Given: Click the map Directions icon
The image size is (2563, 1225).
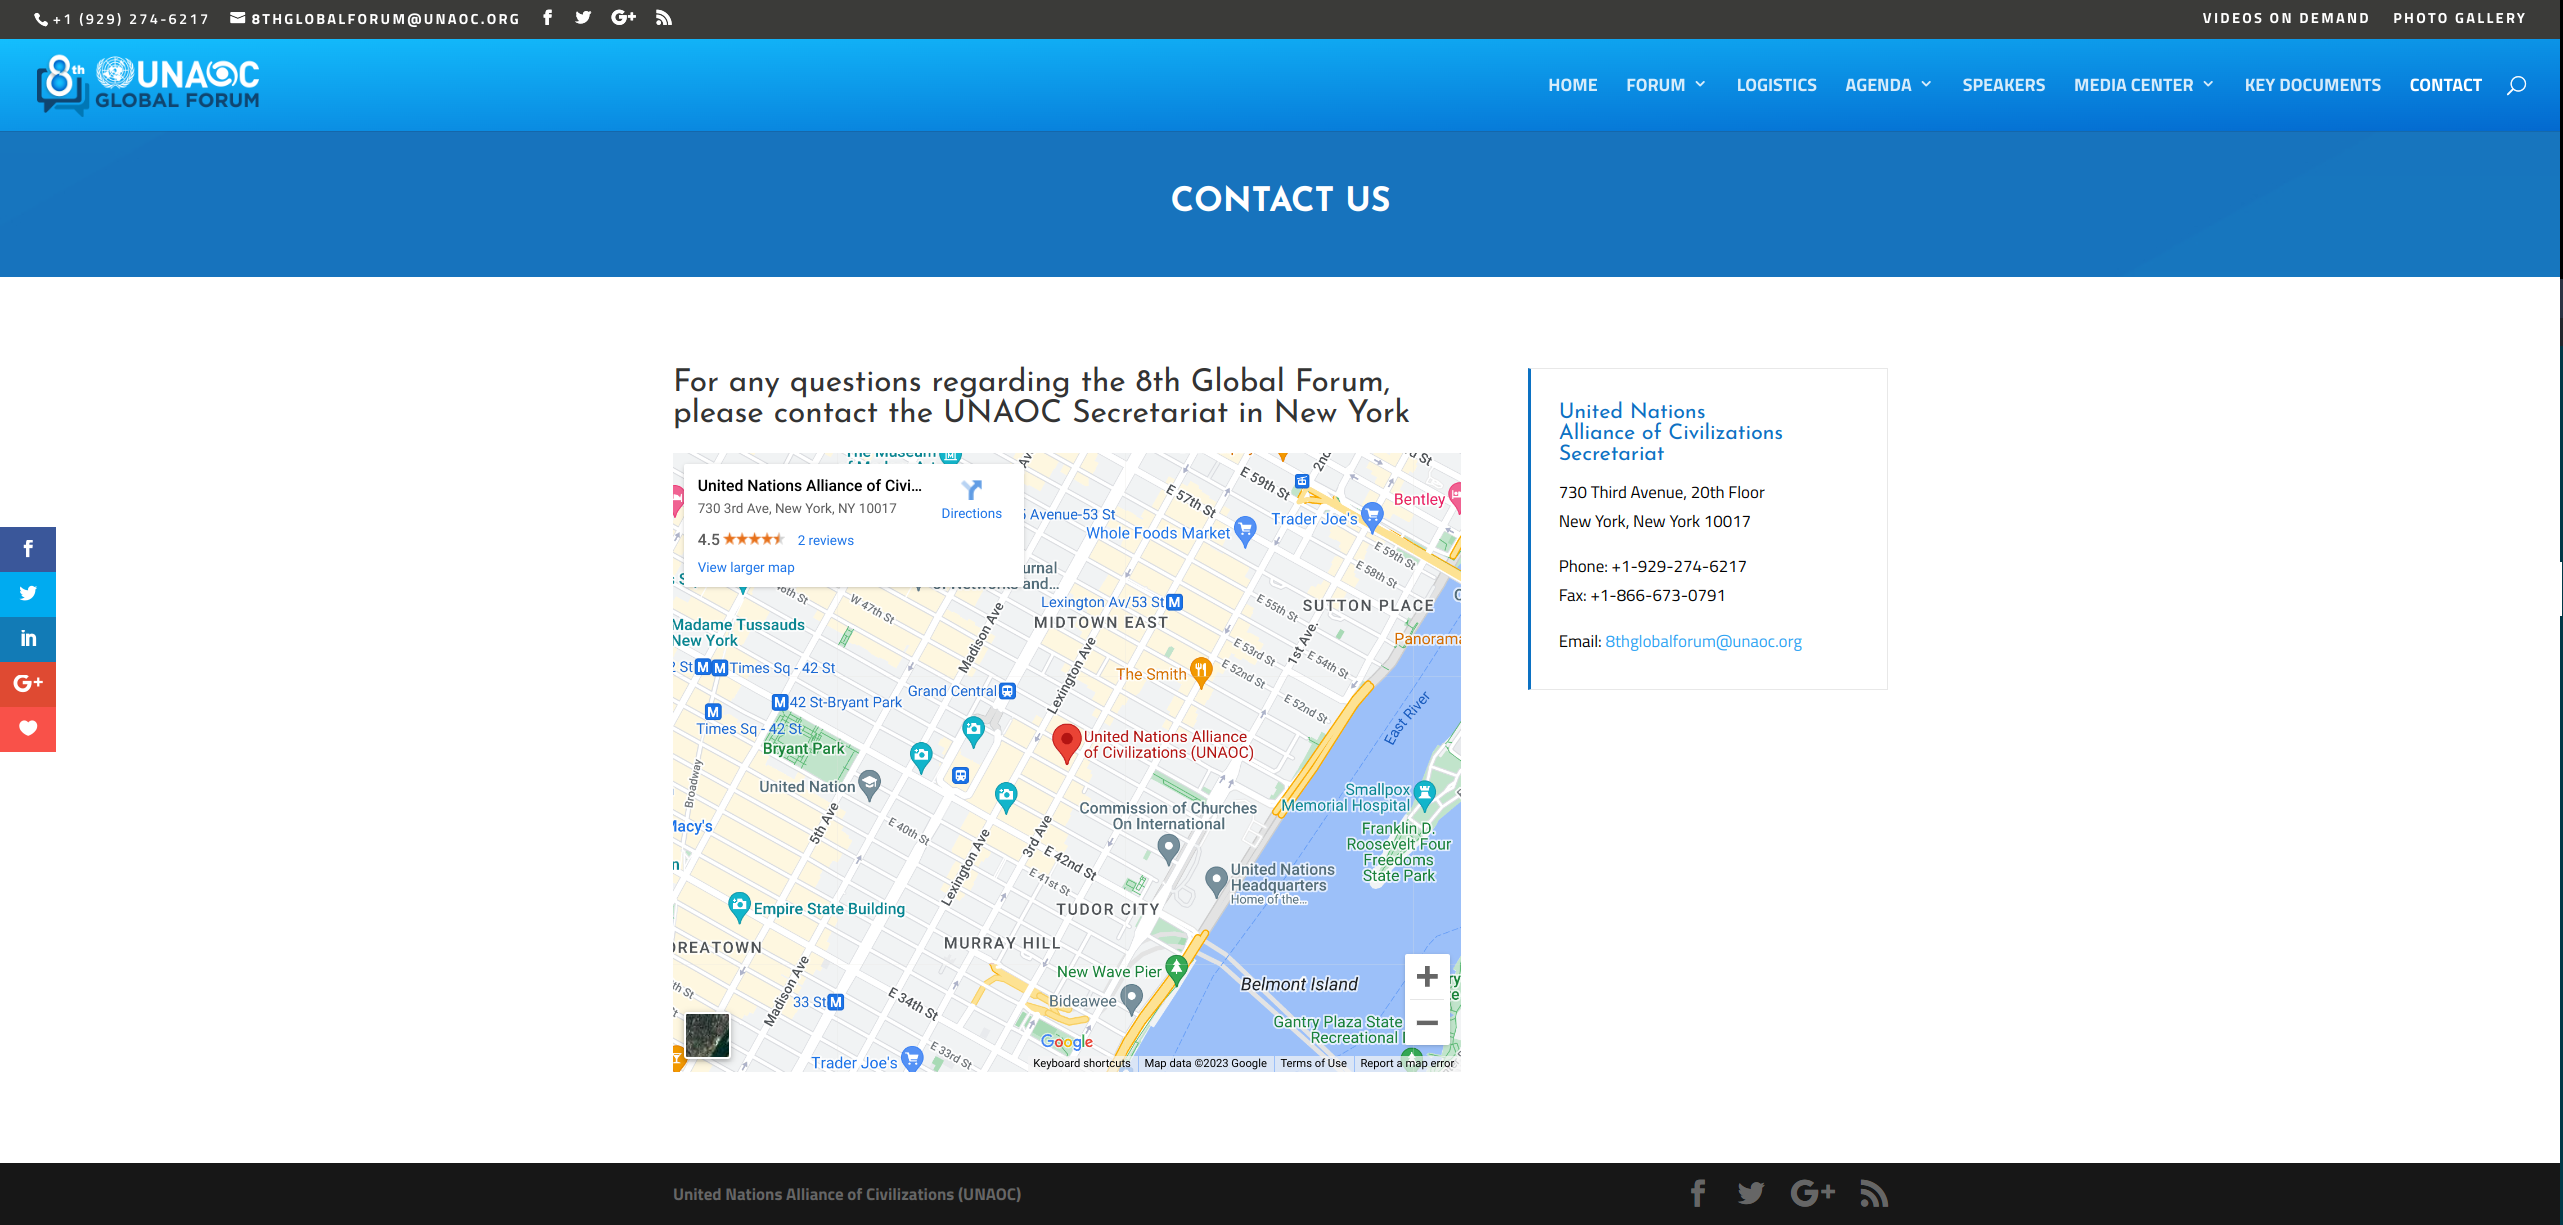Looking at the screenshot, I should pyautogui.click(x=971, y=490).
